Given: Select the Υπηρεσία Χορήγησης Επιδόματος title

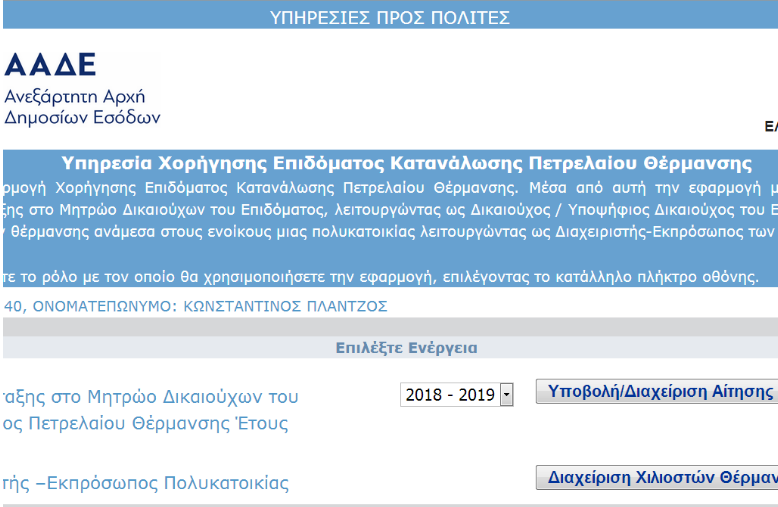Looking at the screenshot, I should coord(406,163).
